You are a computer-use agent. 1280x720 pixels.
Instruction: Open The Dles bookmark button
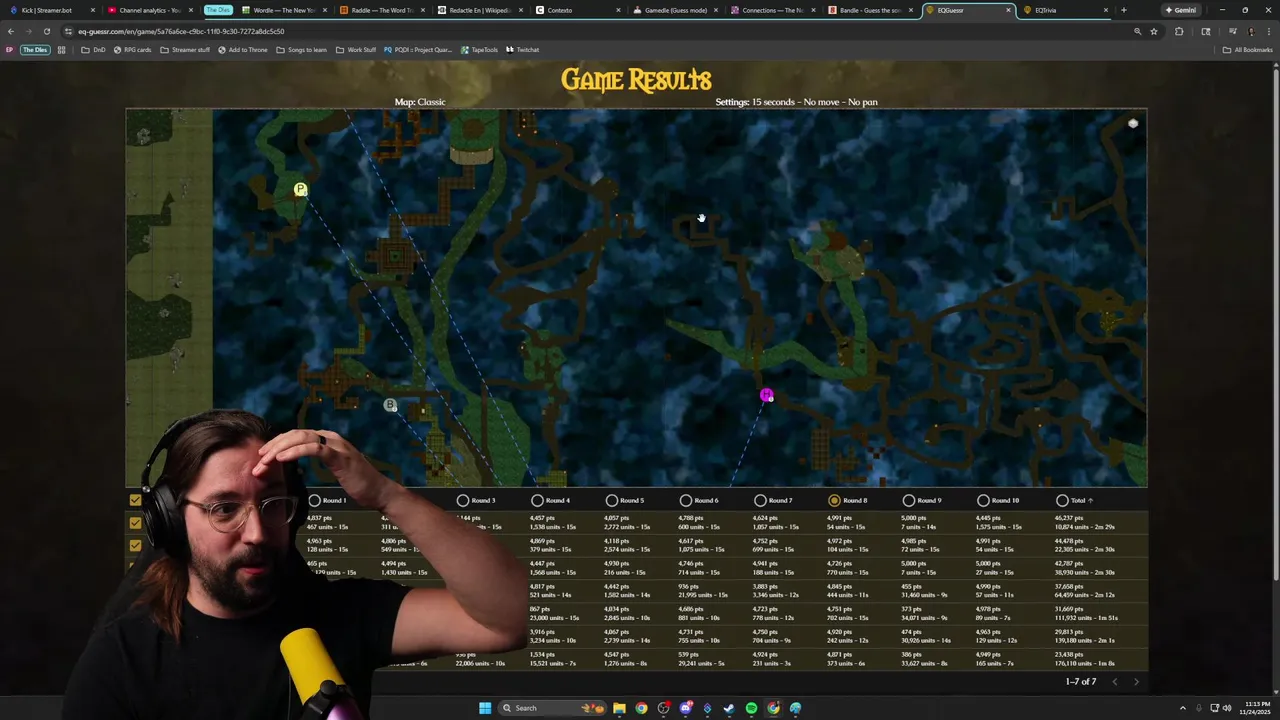[x=35, y=49]
